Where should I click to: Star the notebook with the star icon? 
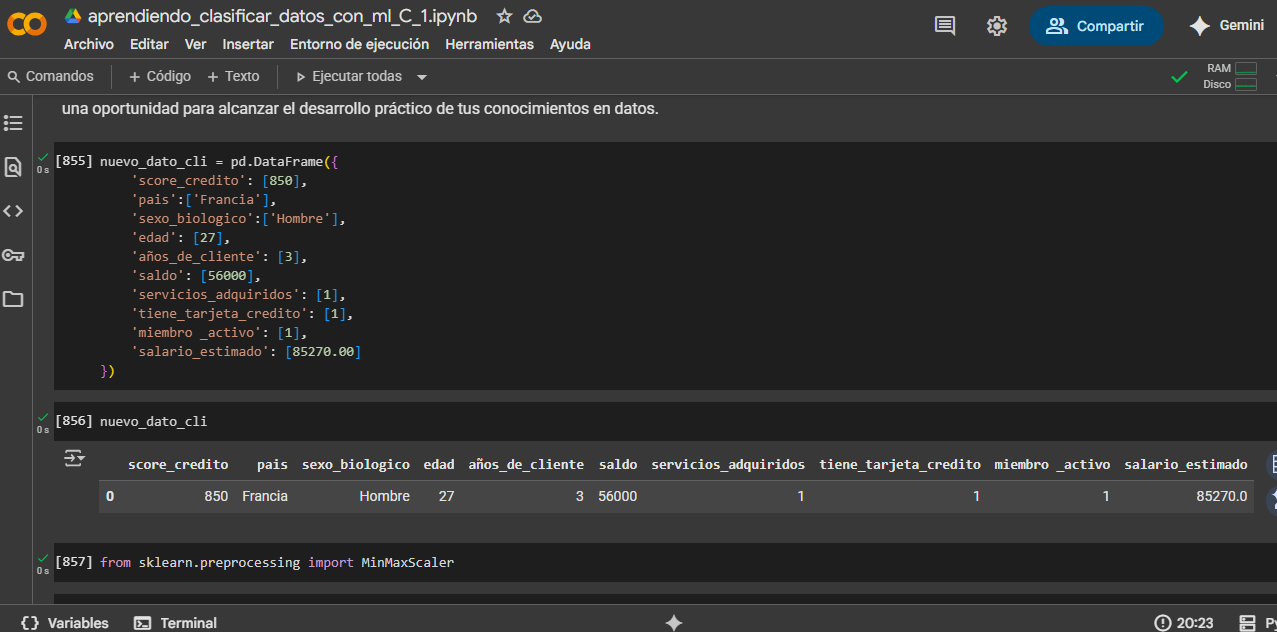505,16
